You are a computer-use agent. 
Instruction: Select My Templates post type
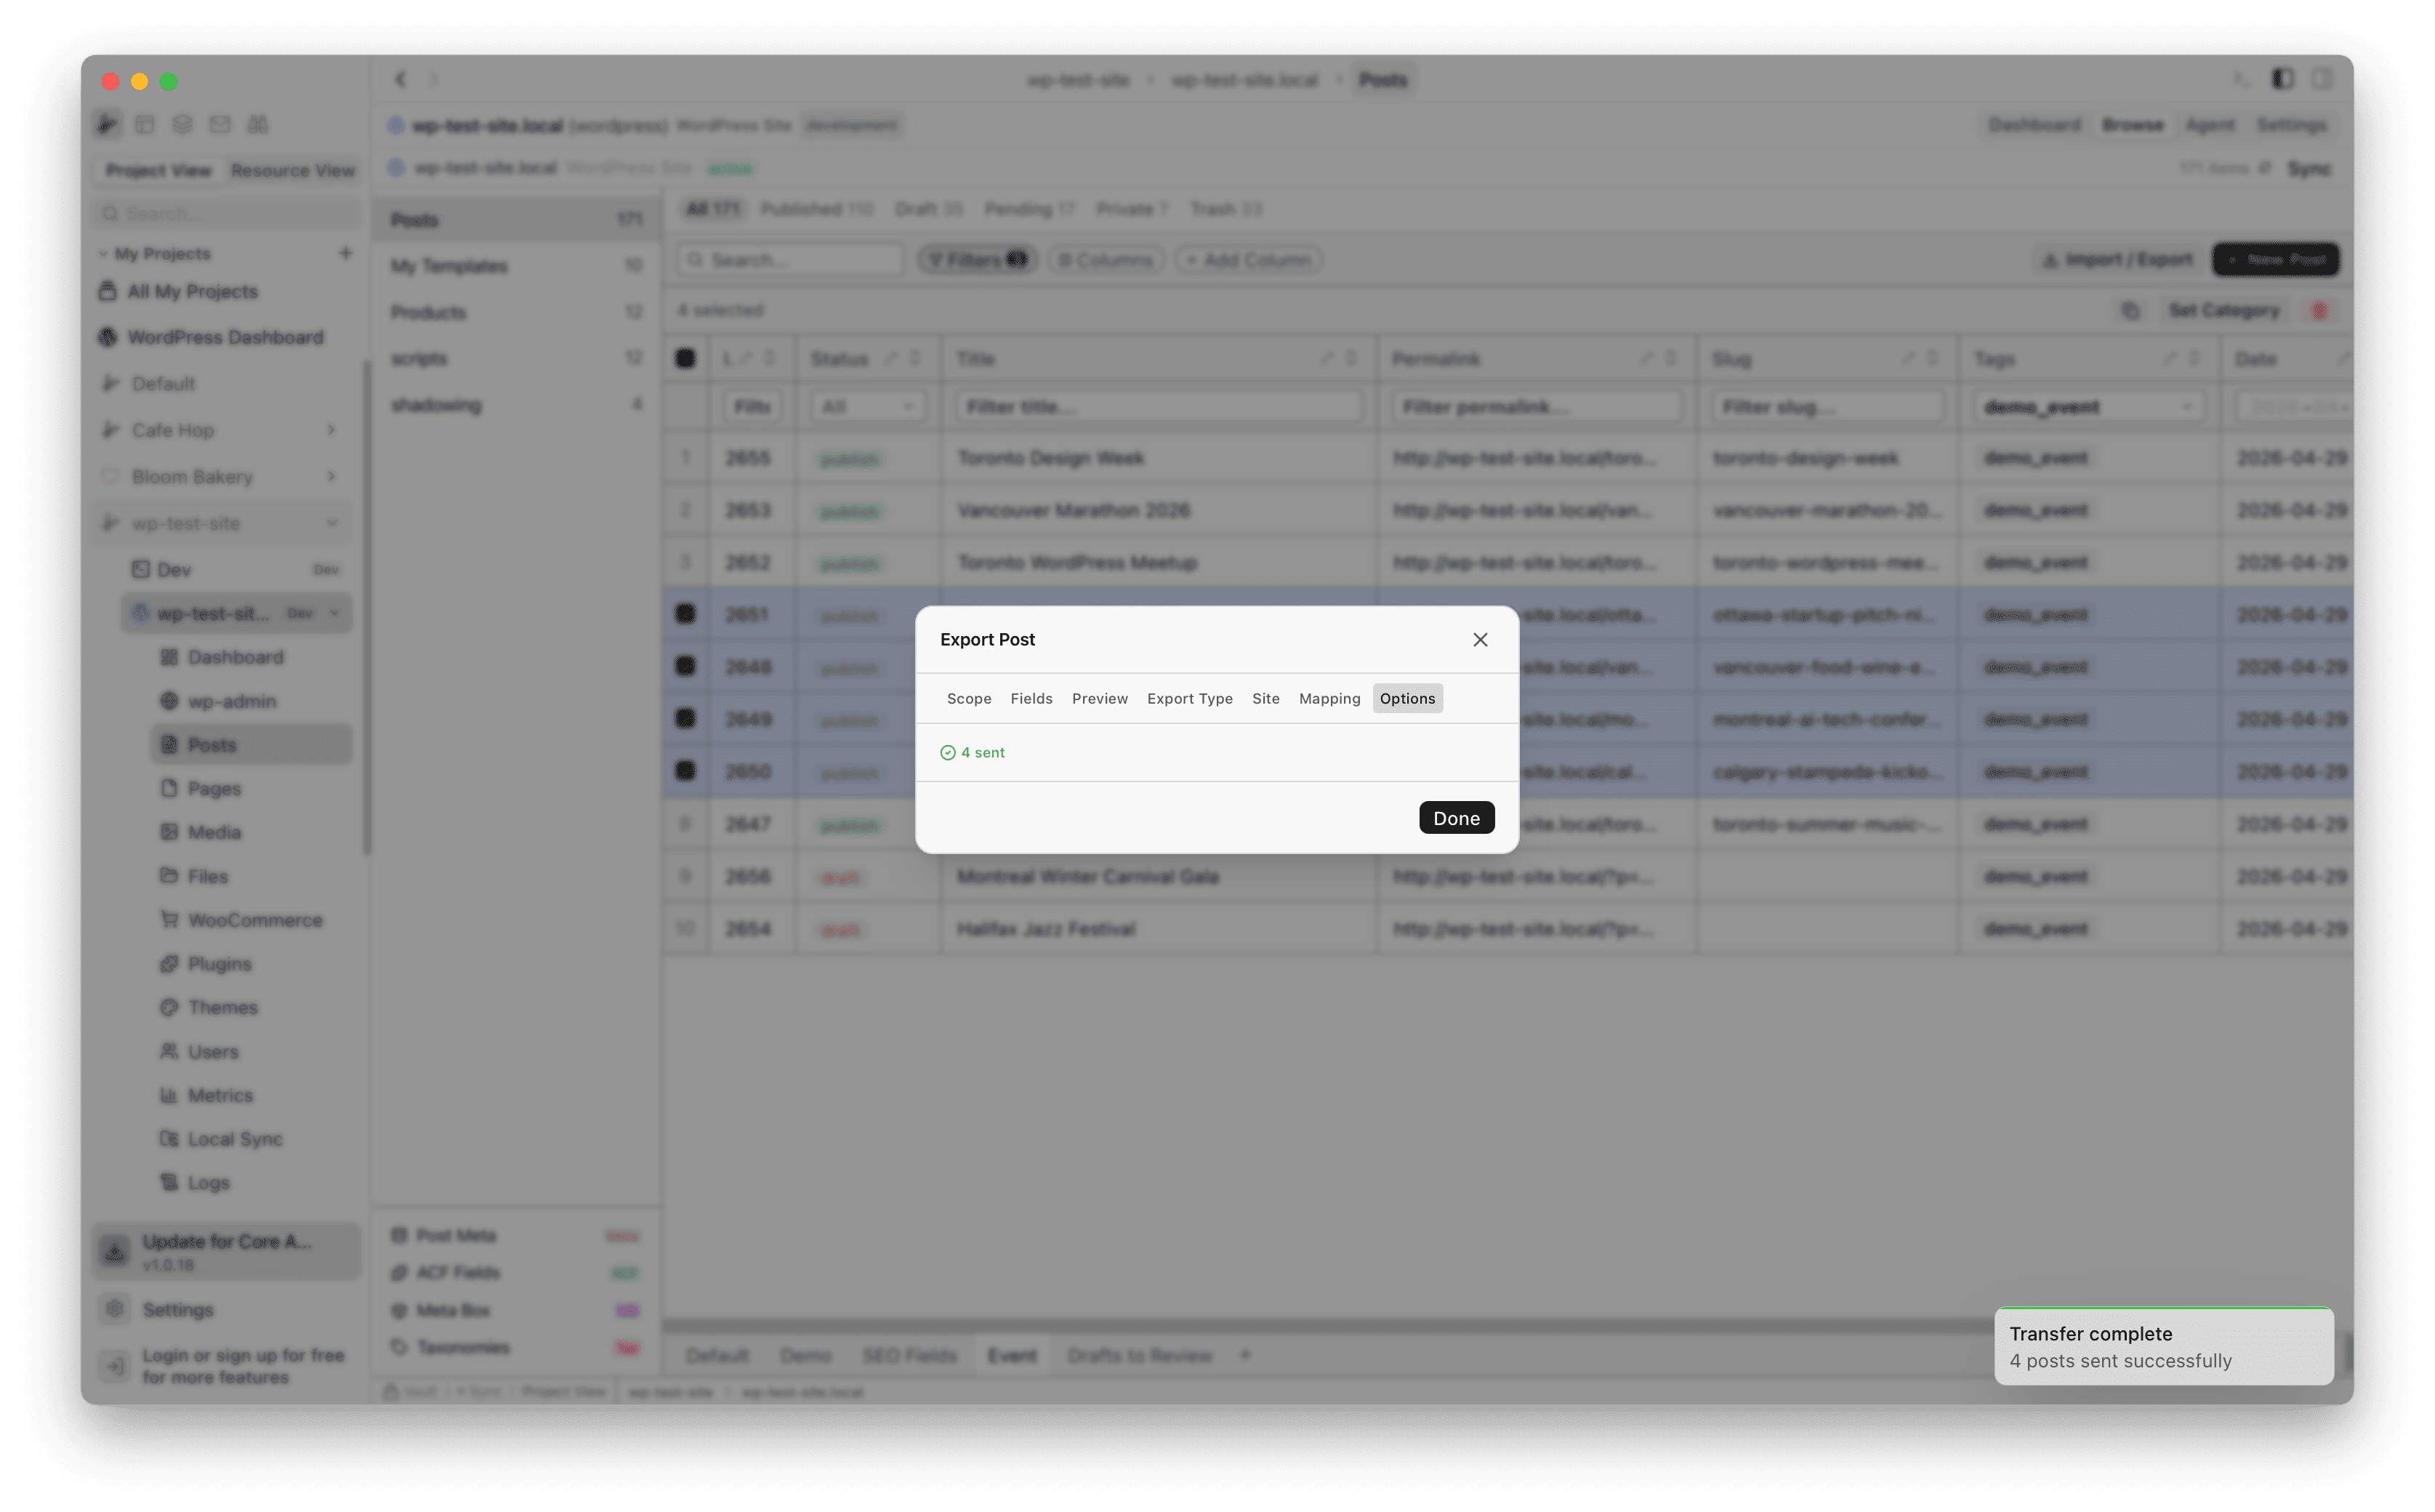516,266
